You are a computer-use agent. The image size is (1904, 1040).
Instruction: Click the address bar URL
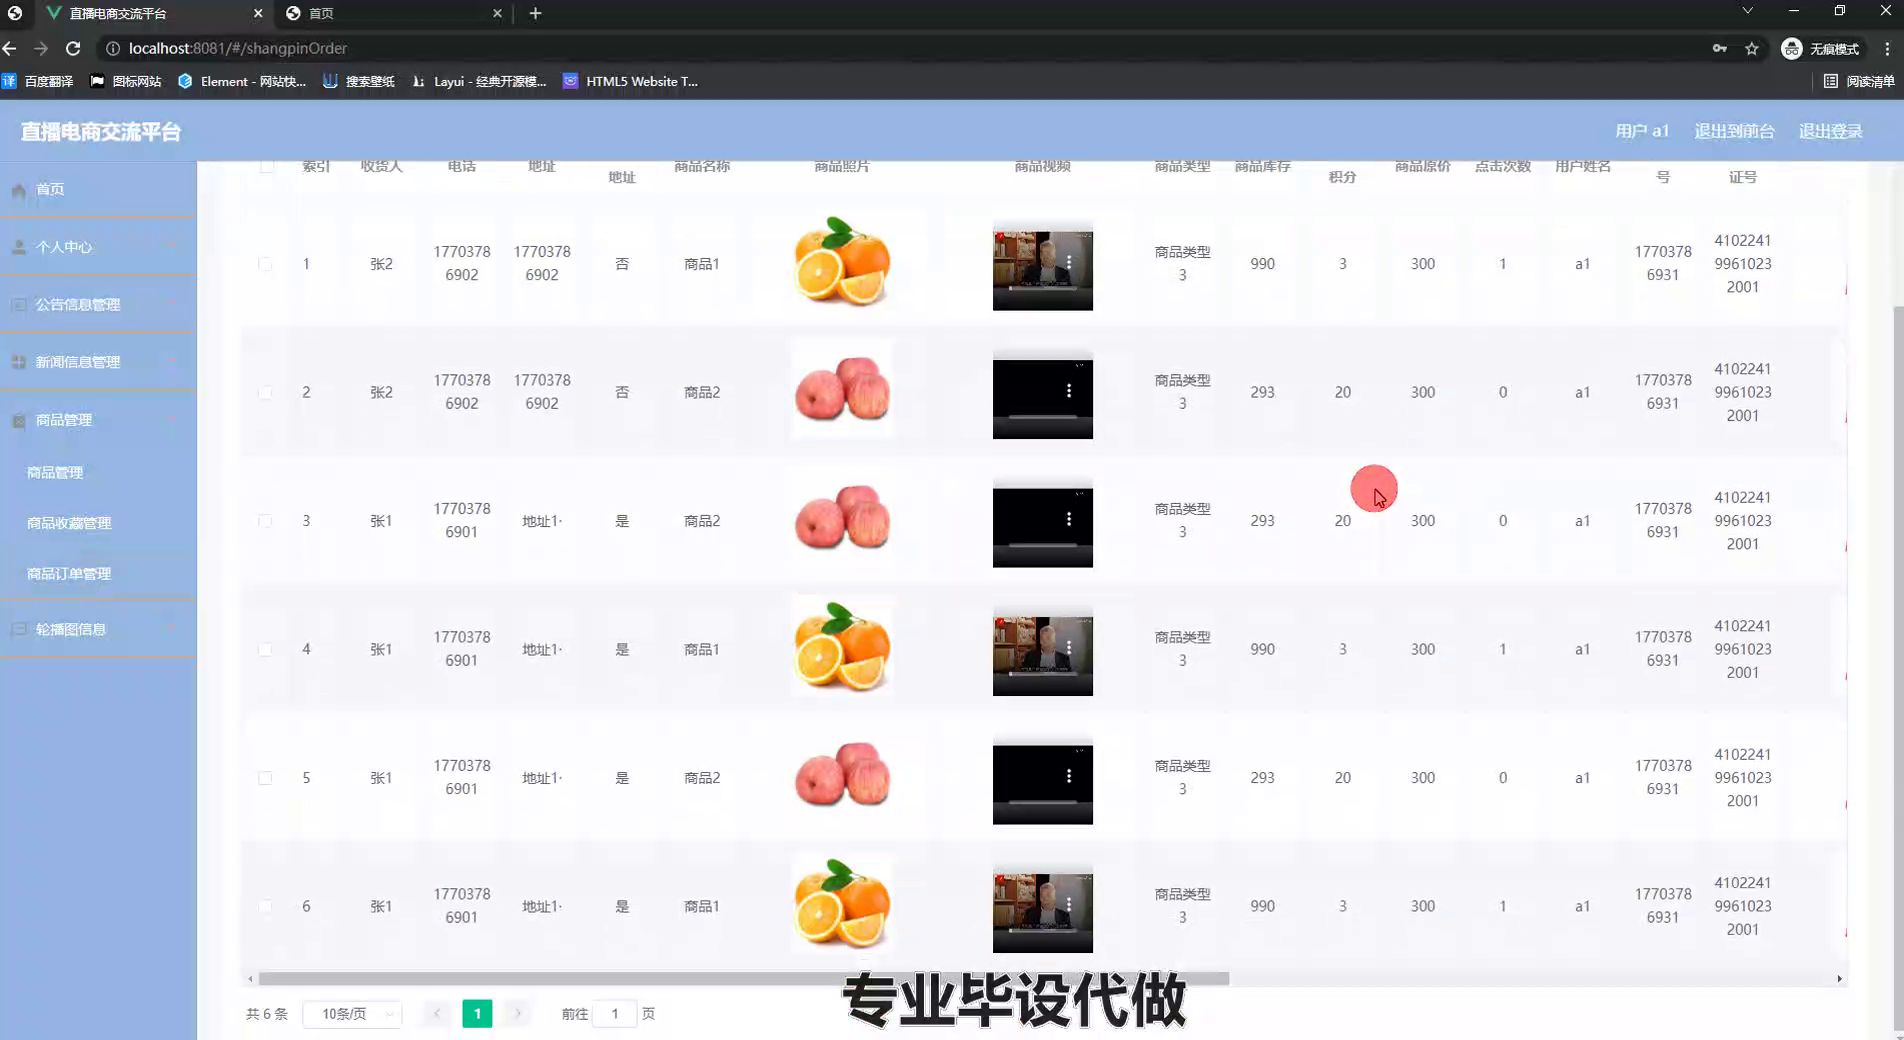tap(238, 48)
